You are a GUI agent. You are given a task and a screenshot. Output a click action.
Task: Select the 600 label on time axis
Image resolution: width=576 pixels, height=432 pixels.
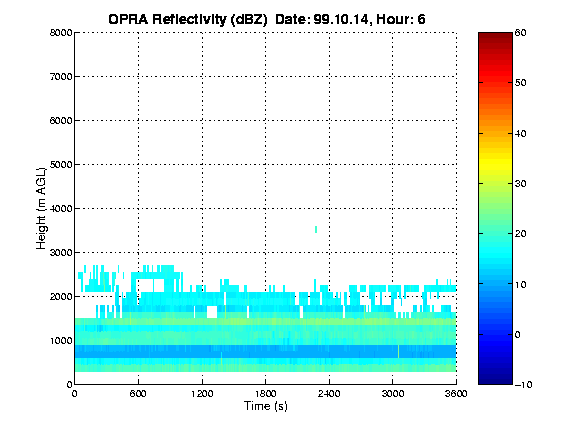click(x=138, y=394)
